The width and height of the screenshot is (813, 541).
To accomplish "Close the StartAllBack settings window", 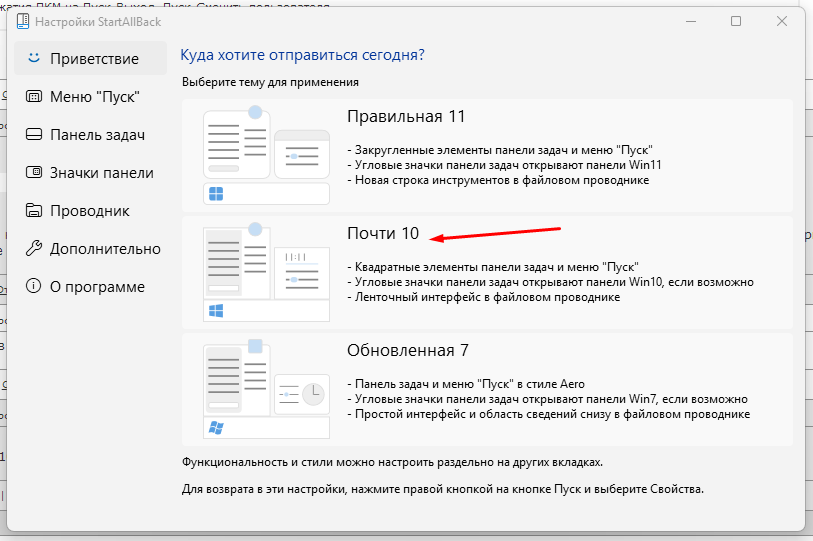I will (782, 21).
